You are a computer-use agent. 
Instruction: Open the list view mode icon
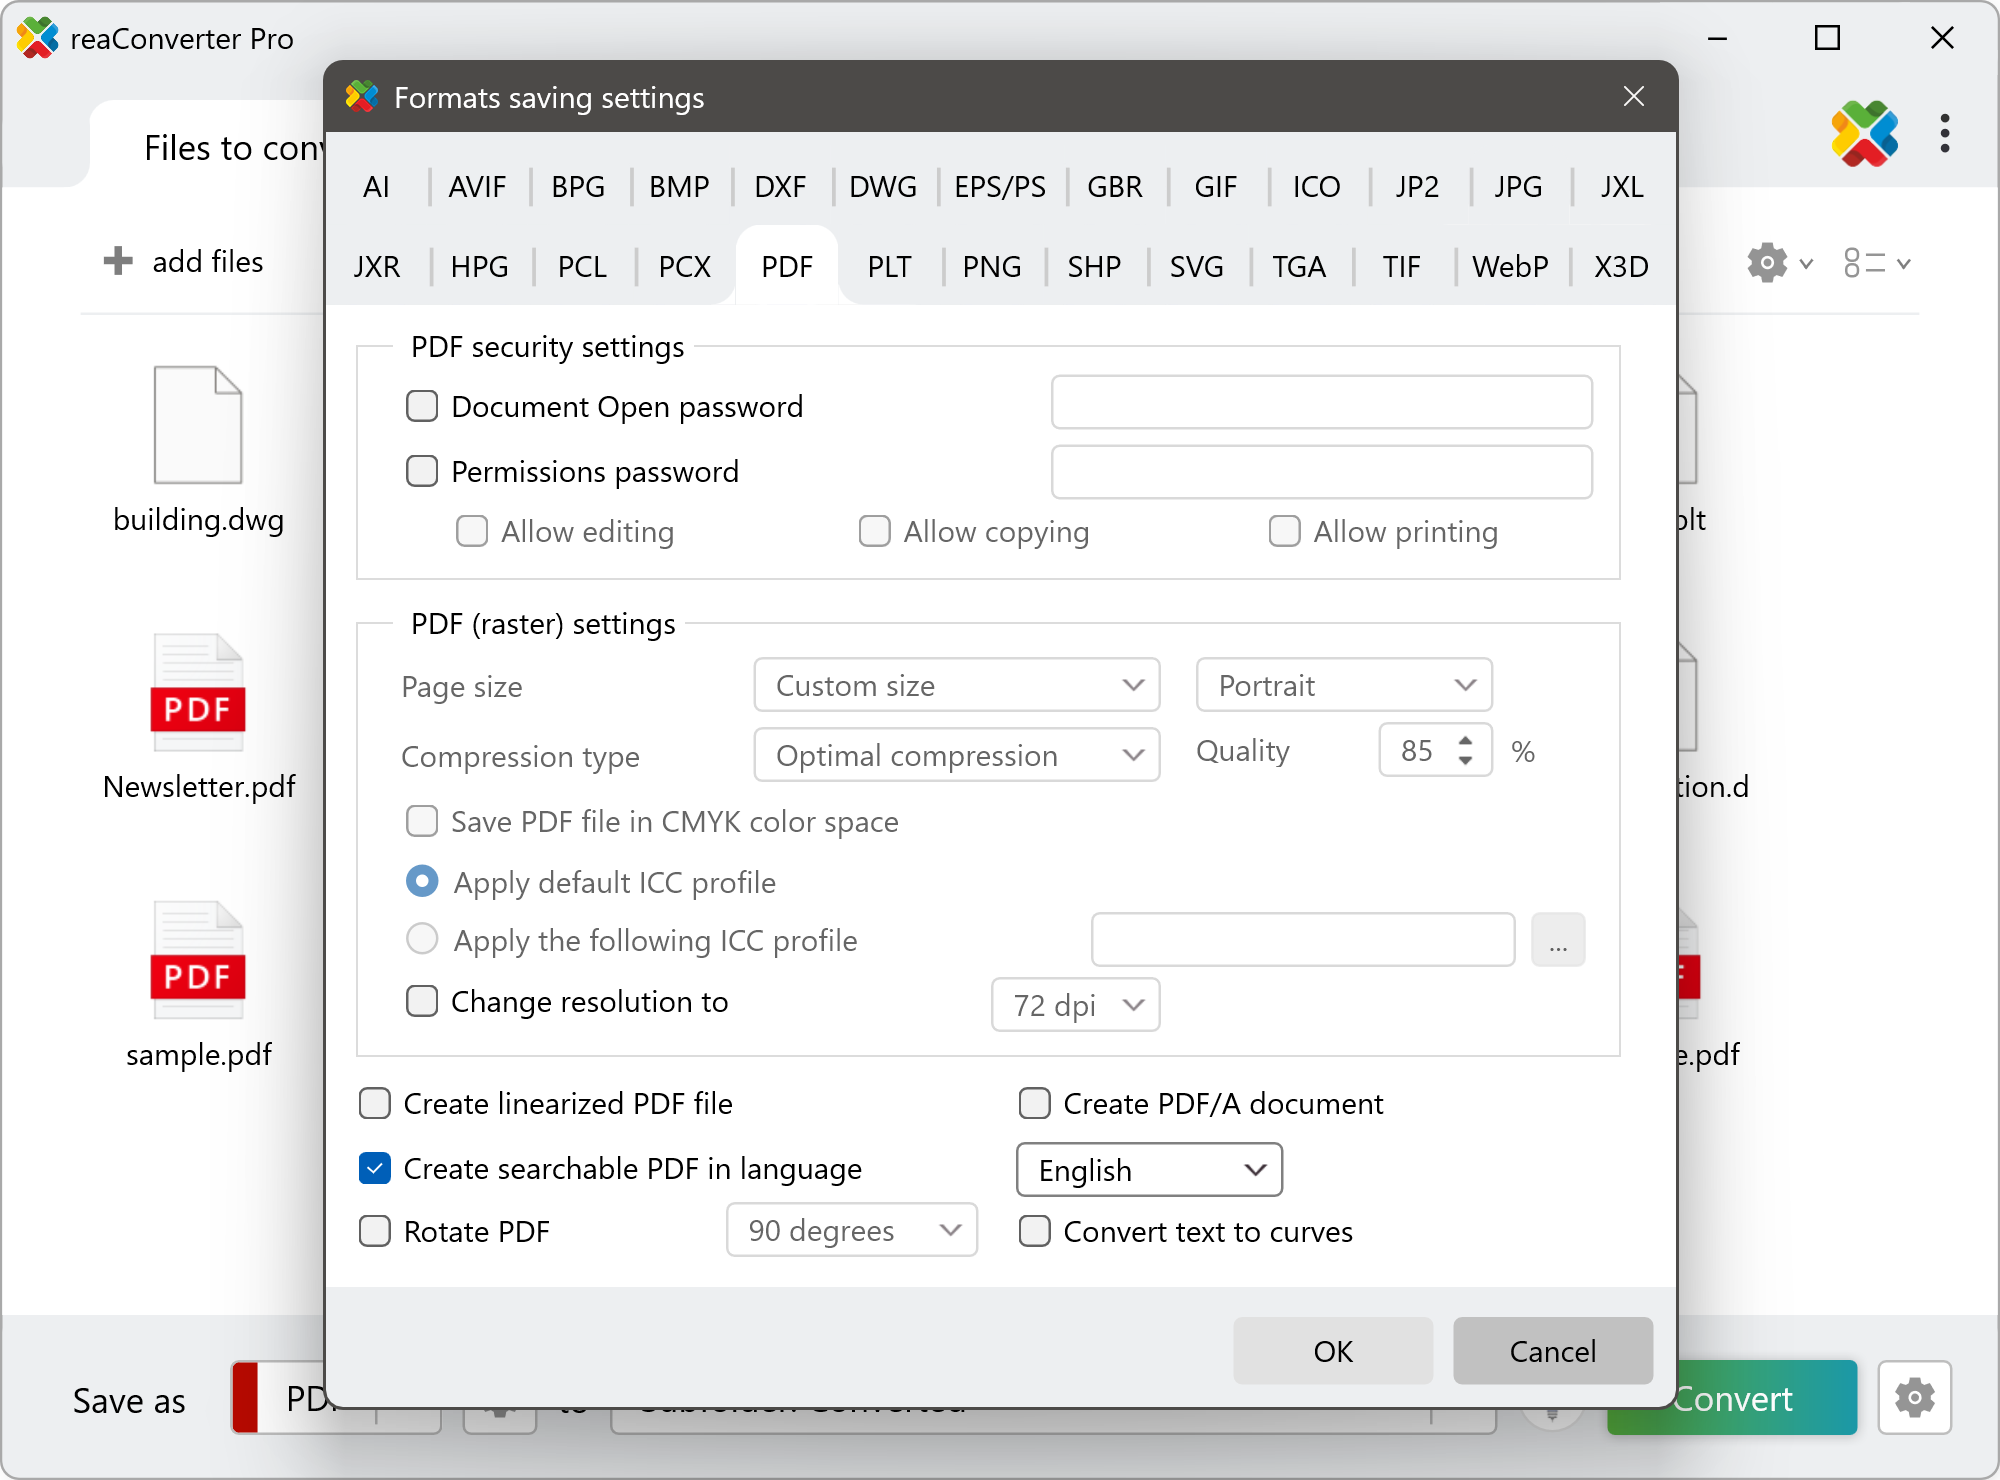(x=1866, y=263)
